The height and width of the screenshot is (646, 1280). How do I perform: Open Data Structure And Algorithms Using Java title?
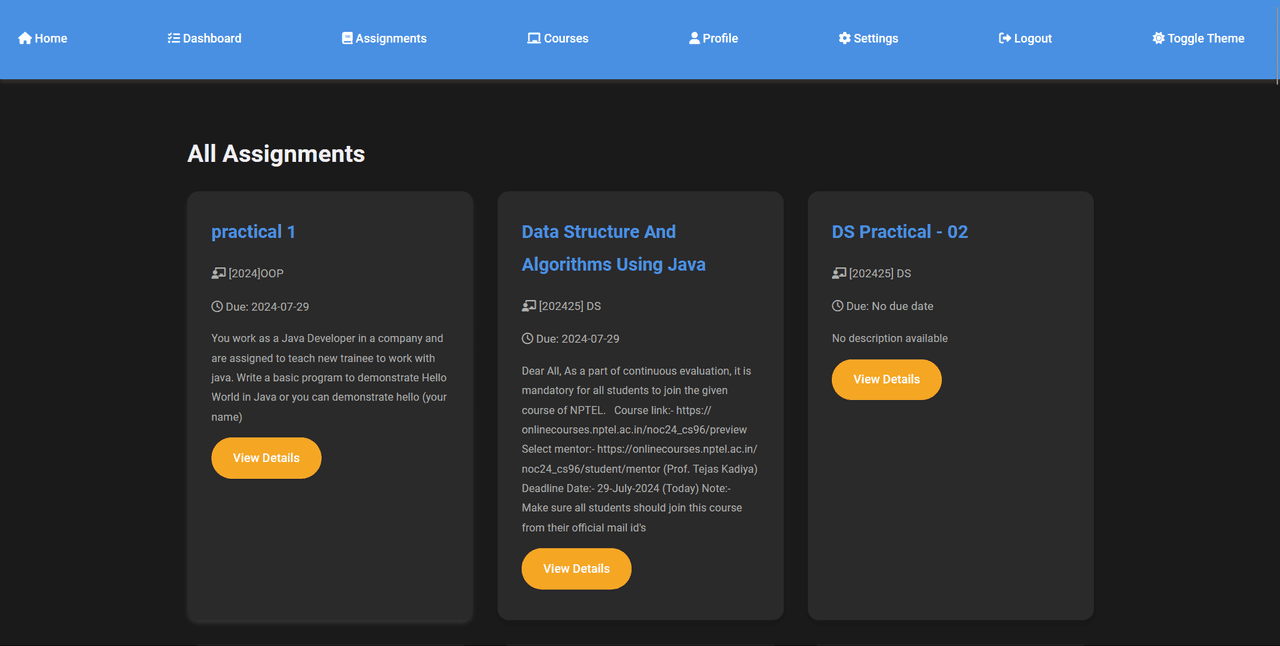[x=613, y=248]
